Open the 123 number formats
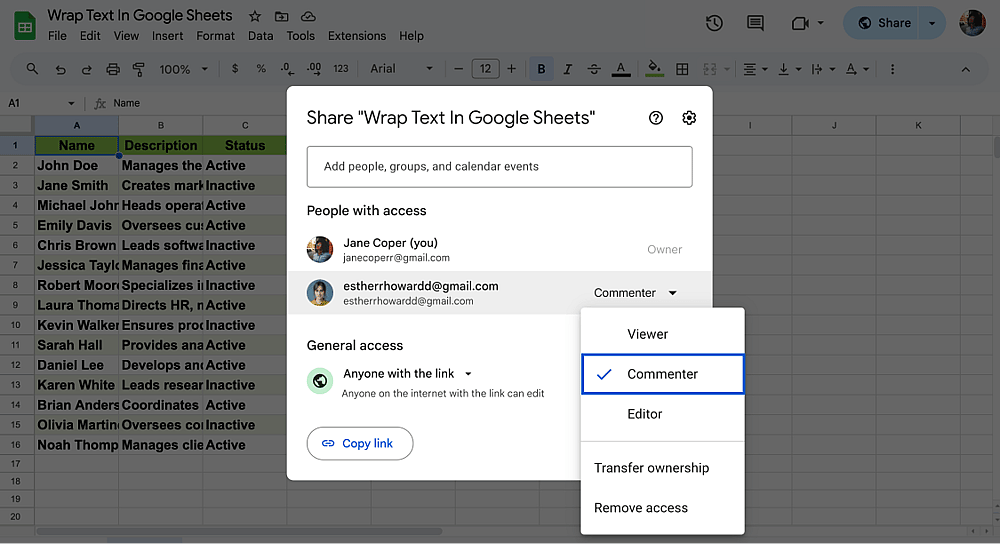Image resolution: width=1000 pixels, height=544 pixels. click(341, 69)
